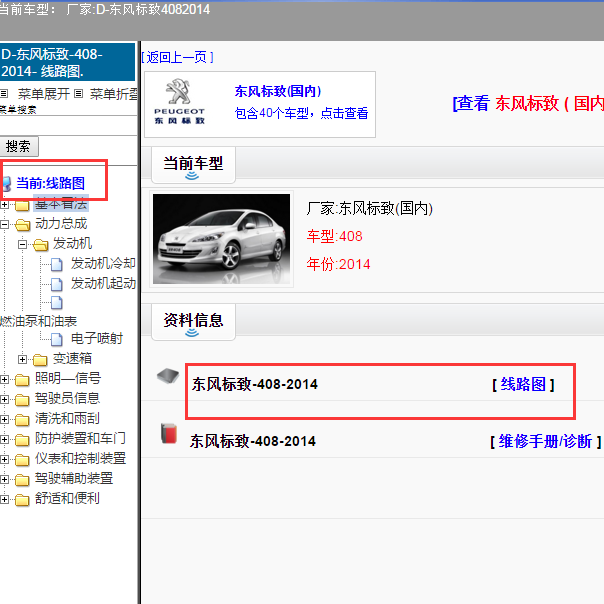This screenshot has height=604, width=604.
Task: Click the 厂家:东风标致(国内) text
Action: coord(370,208)
